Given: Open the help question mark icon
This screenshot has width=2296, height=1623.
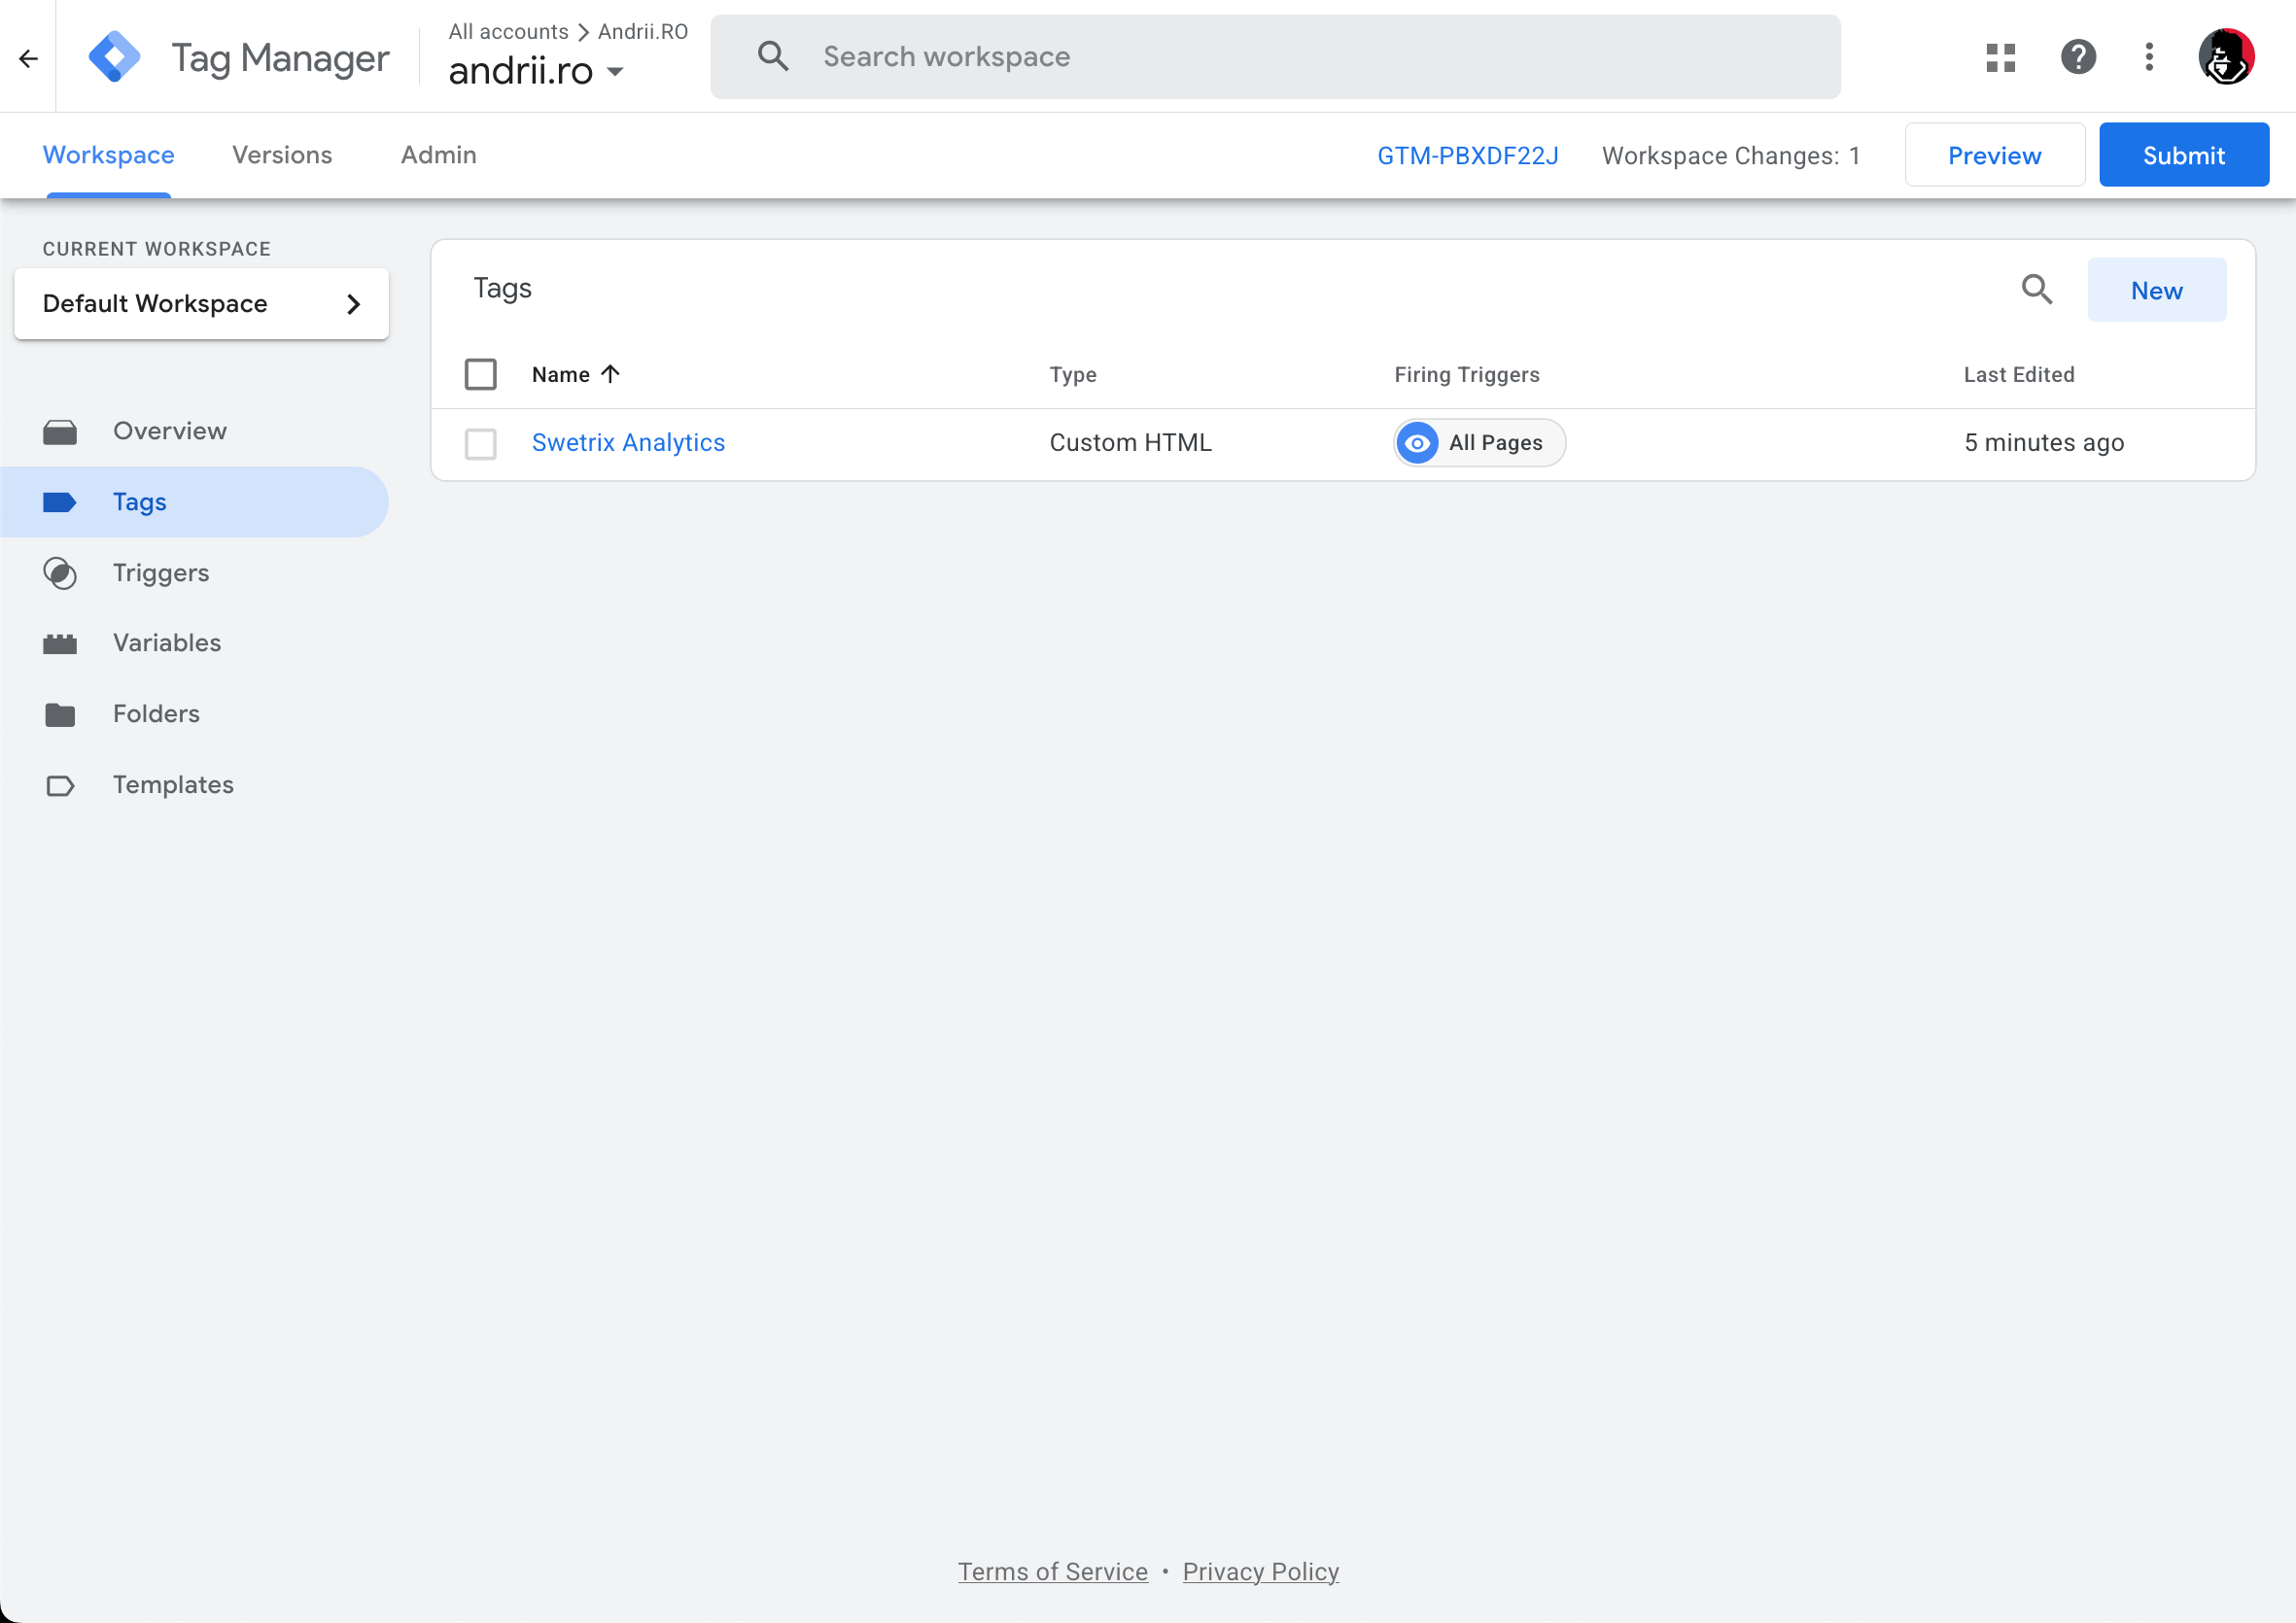Looking at the screenshot, I should 2078,57.
